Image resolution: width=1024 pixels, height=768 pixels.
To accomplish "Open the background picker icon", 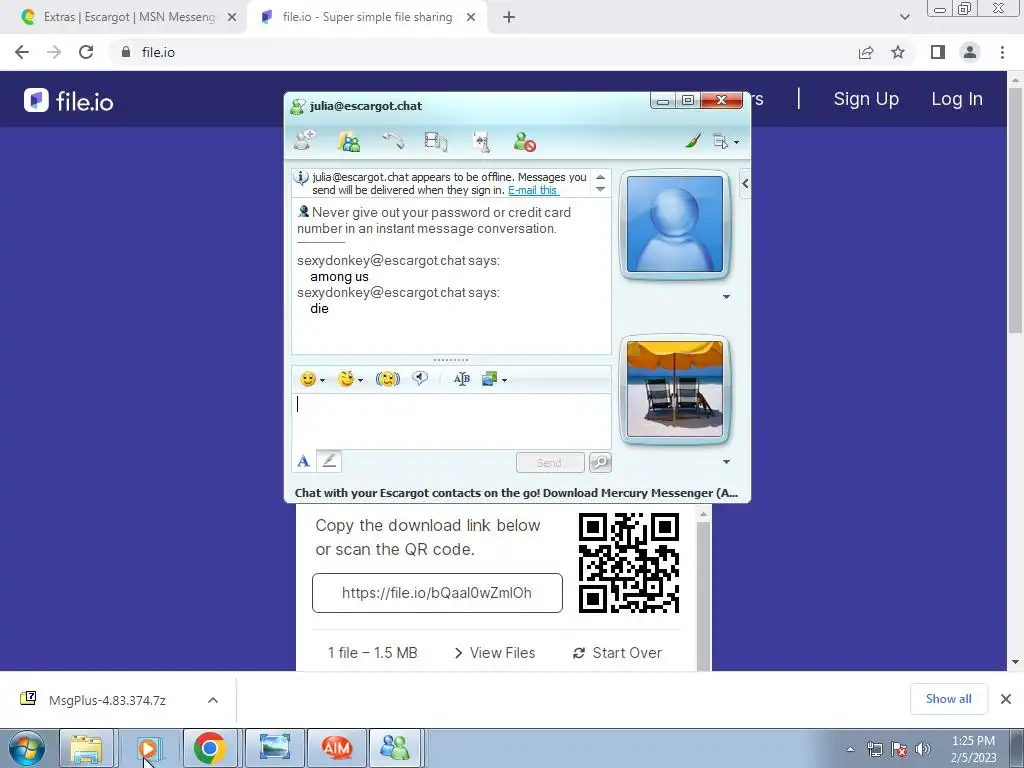I will [x=489, y=379].
